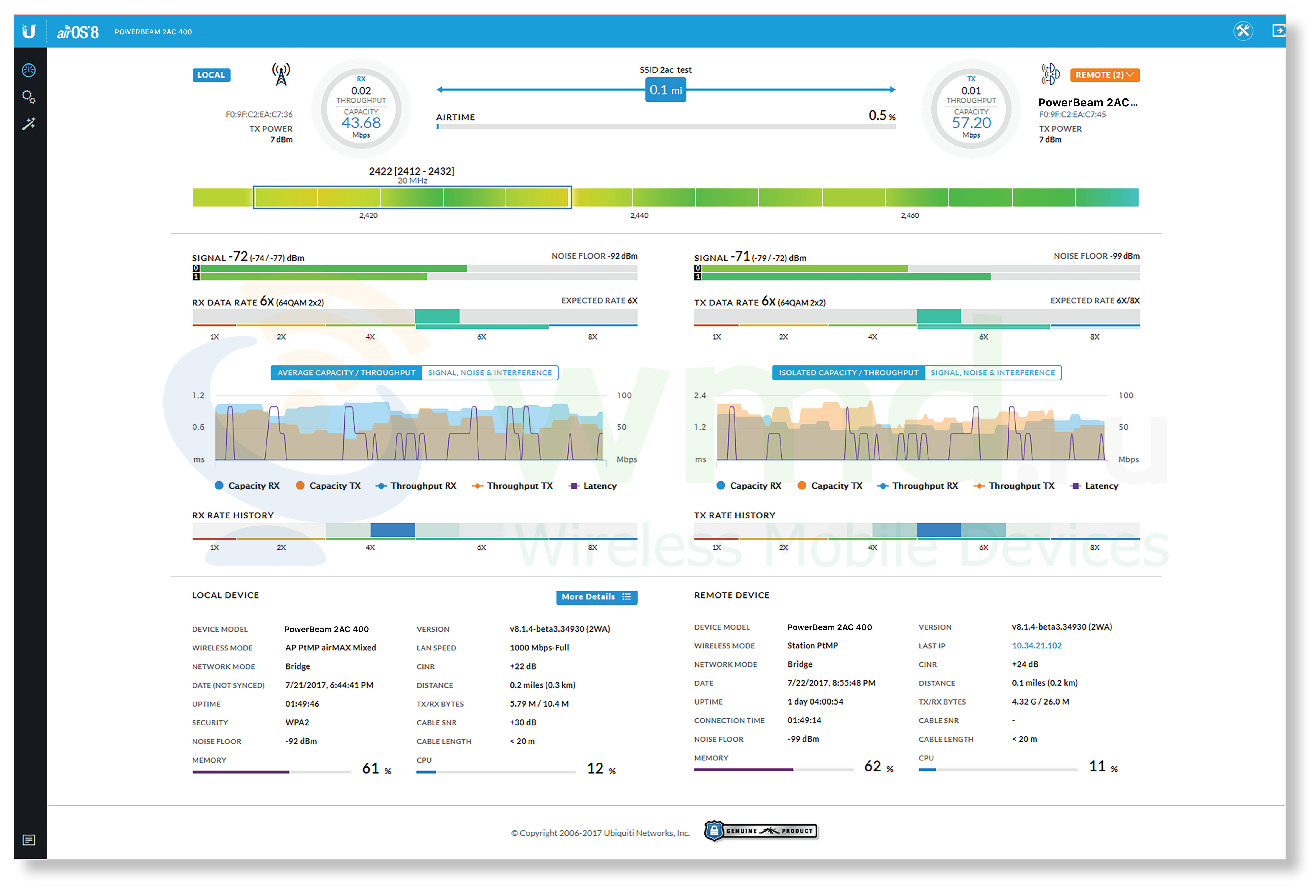The height and width of the screenshot is (886, 1316).
Task: Open the remote last IP 10.34.21.102 link
Action: coord(1036,646)
